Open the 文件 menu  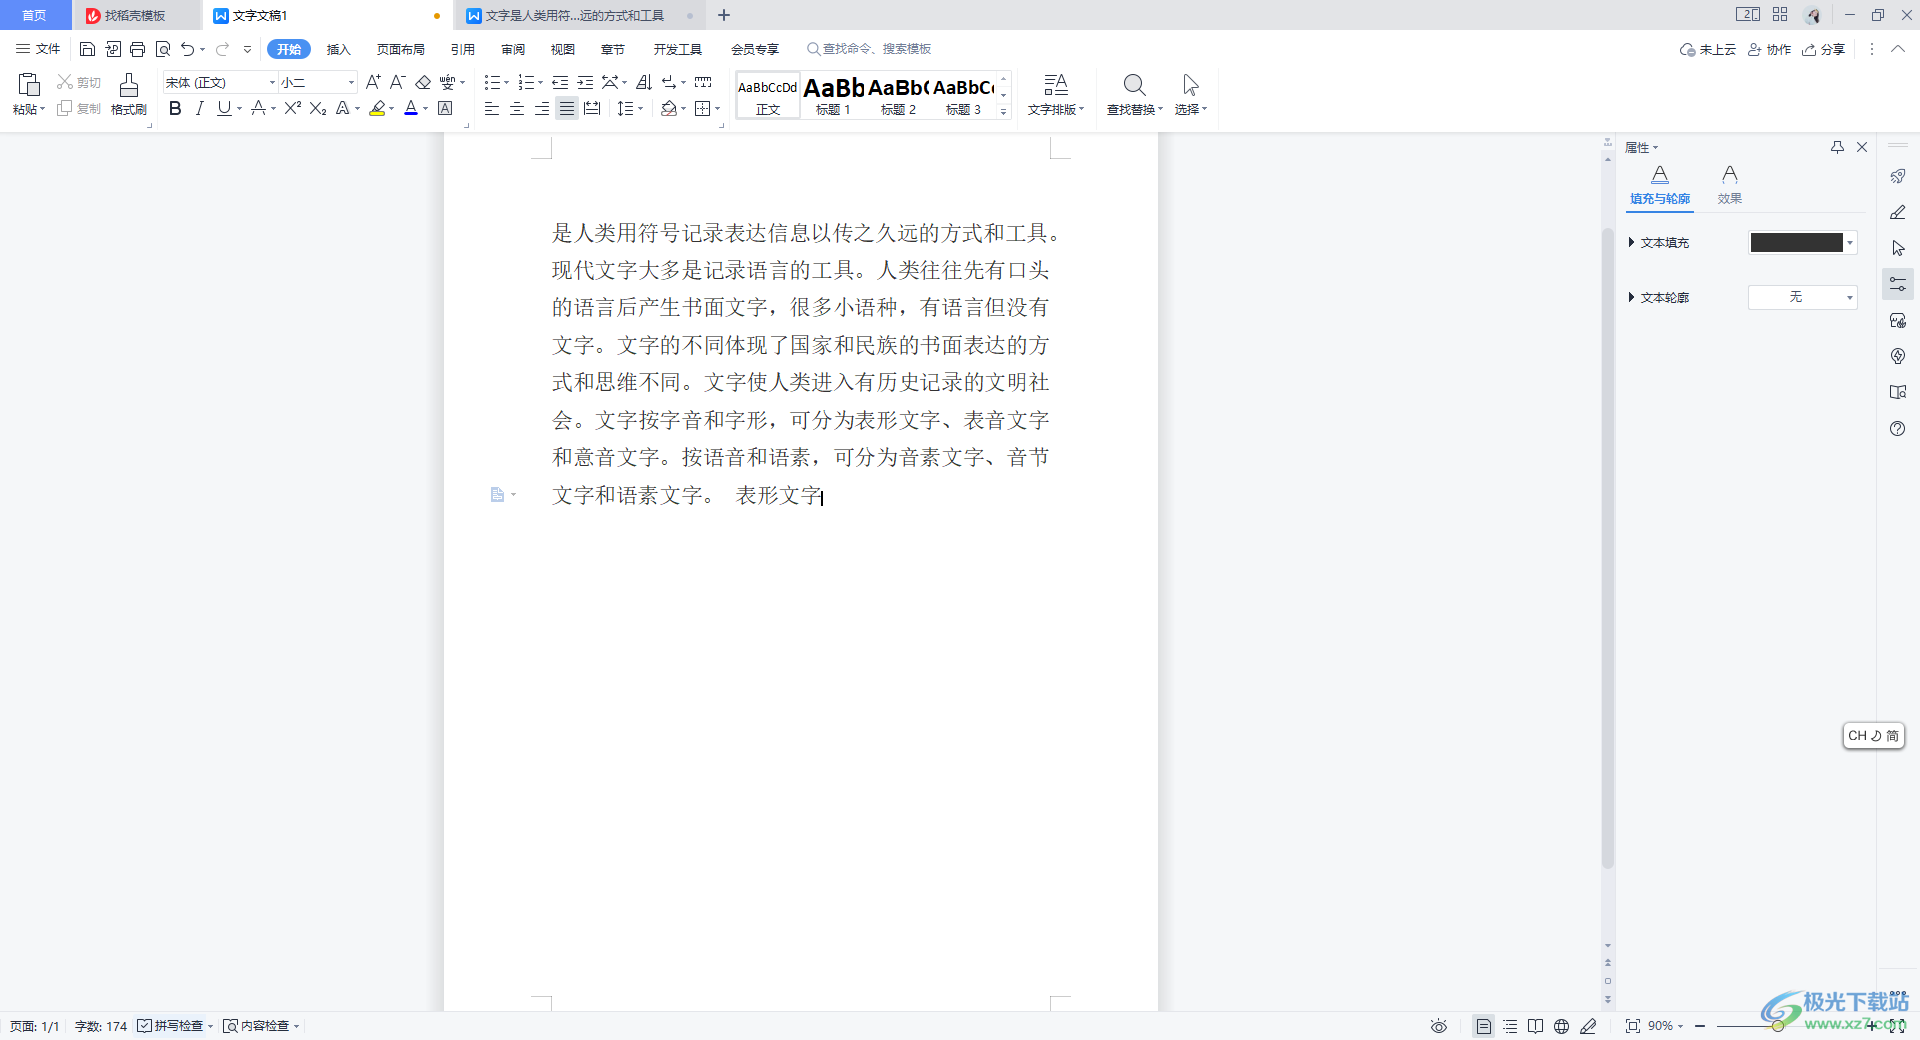click(39, 49)
